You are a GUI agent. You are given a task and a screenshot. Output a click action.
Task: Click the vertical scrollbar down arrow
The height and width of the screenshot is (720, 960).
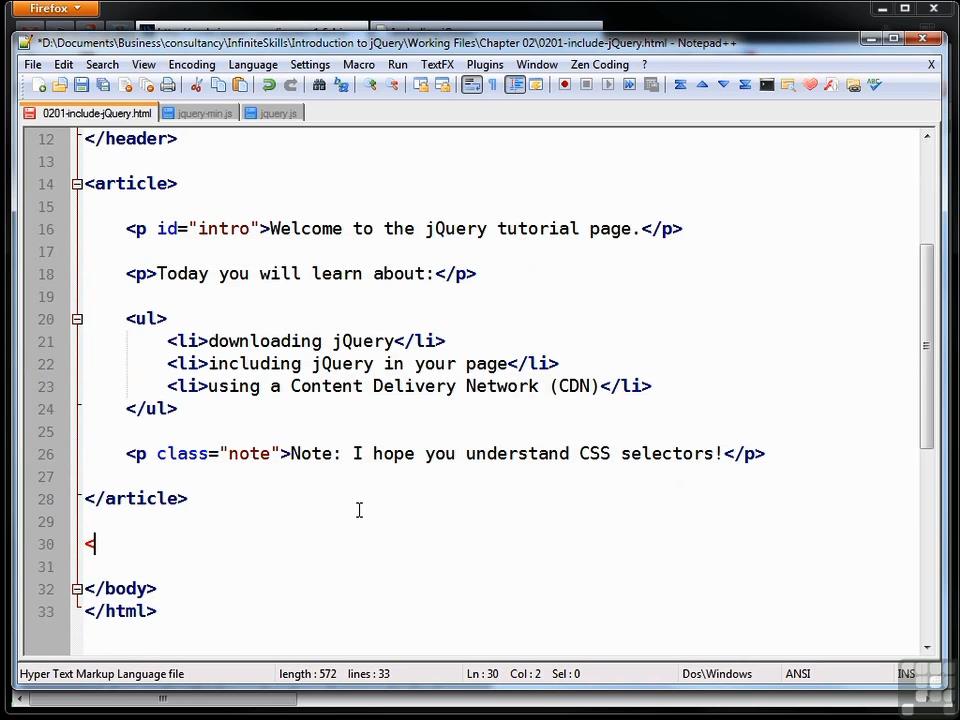pyautogui.click(x=927, y=647)
